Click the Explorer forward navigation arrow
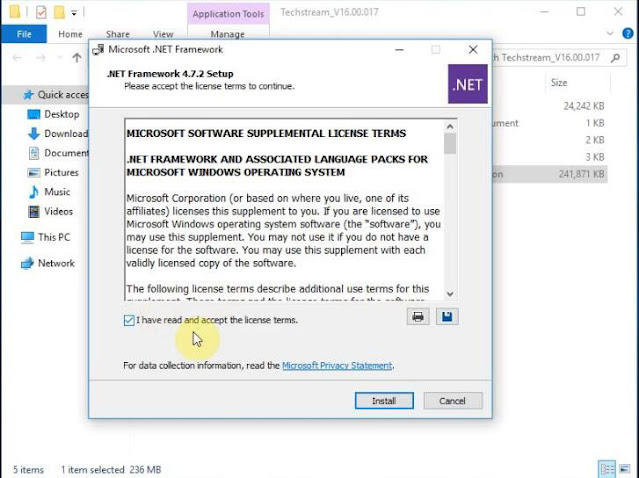 (x=40, y=58)
